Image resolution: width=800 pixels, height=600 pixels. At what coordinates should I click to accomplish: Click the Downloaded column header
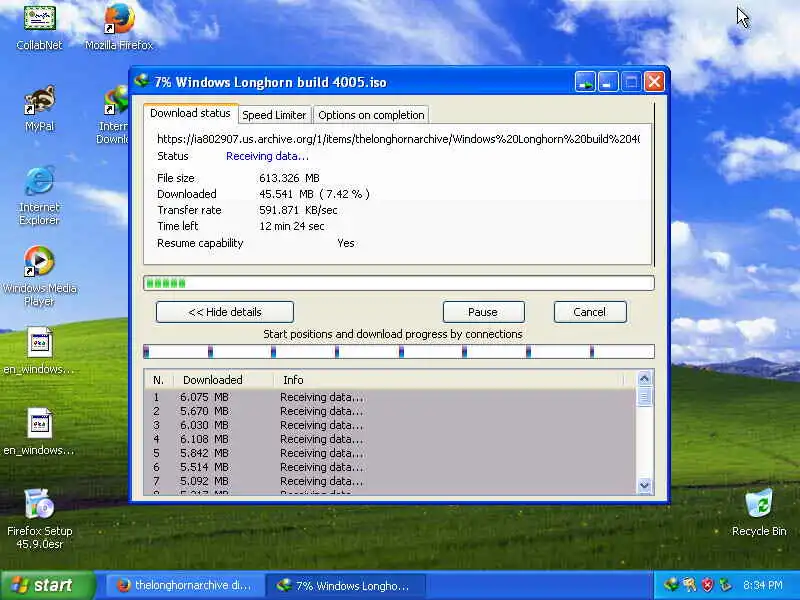223,380
